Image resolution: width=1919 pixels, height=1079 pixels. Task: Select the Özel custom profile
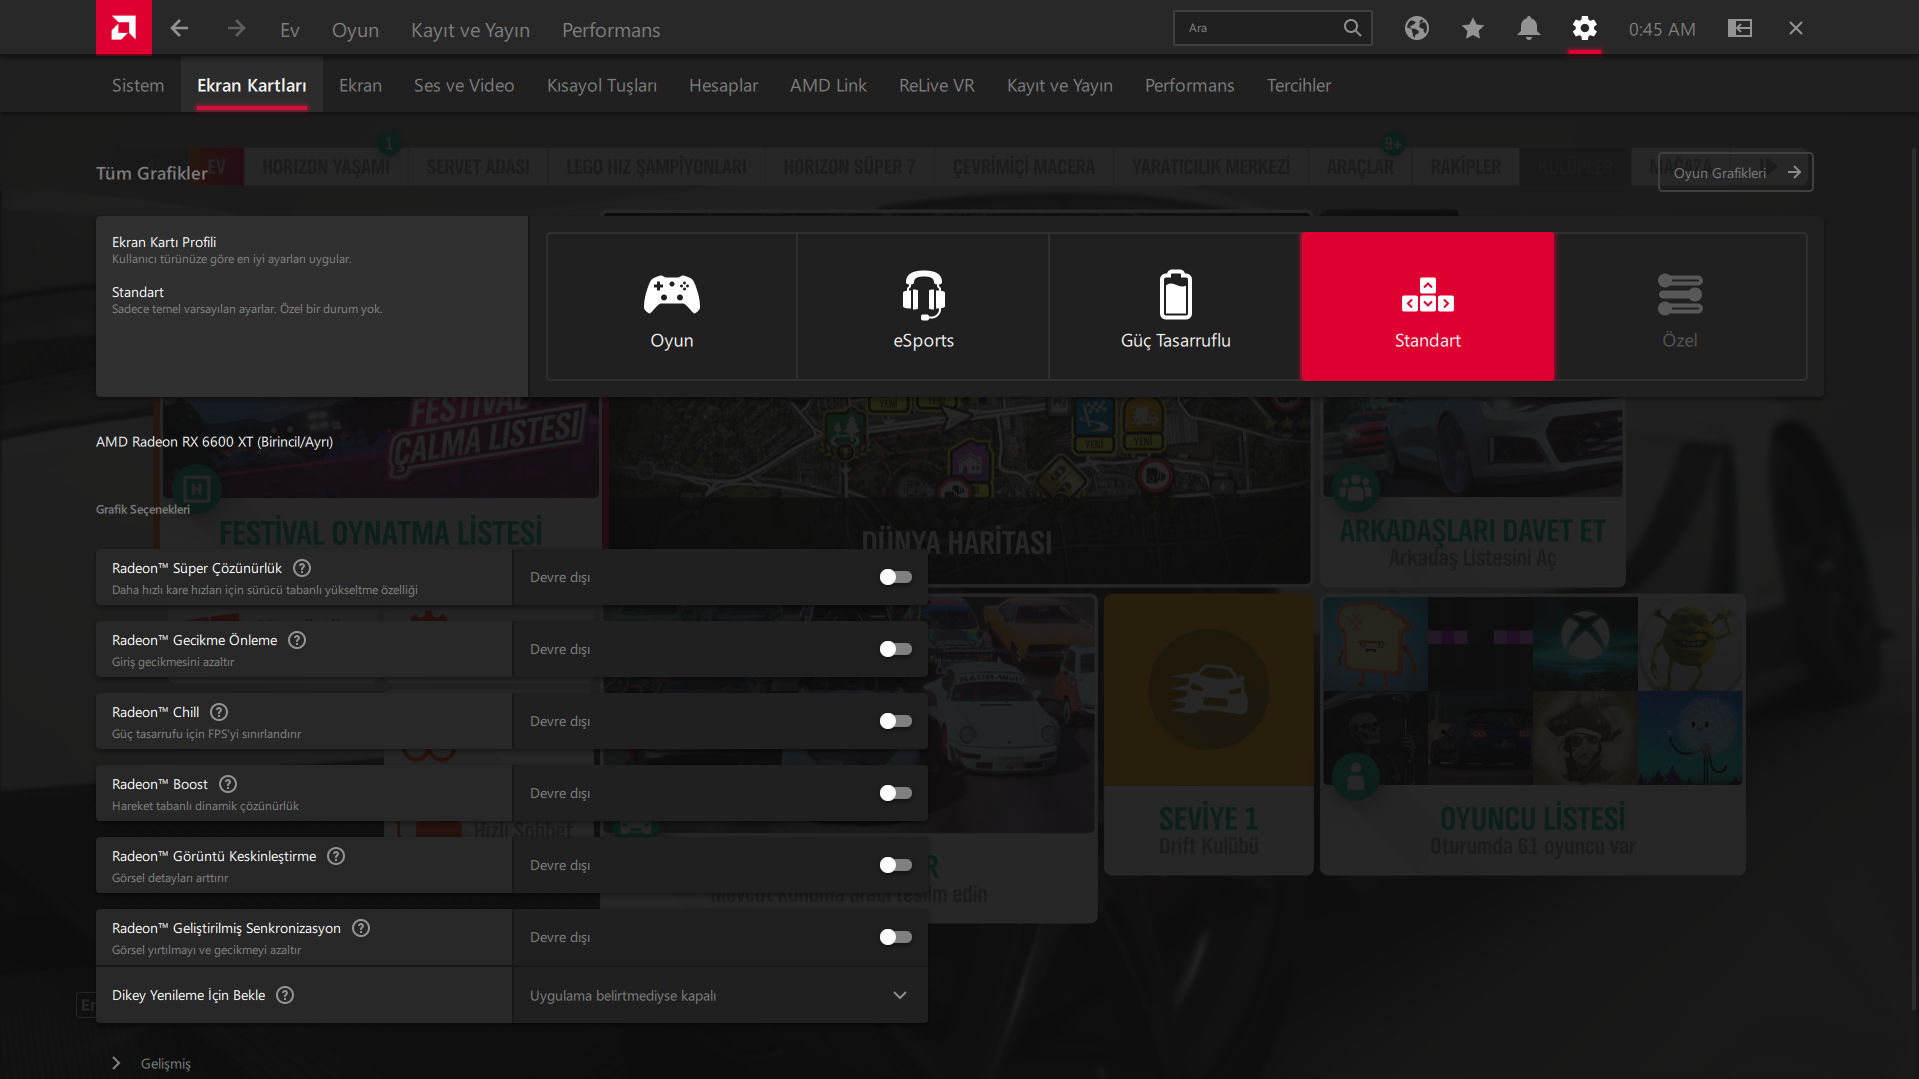(x=1680, y=306)
